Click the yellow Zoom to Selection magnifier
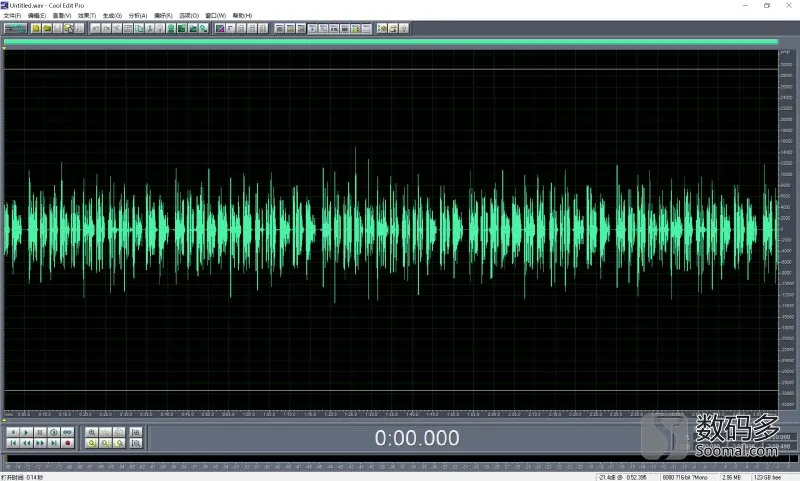This screenshot has width=800, height=481. 91,443
